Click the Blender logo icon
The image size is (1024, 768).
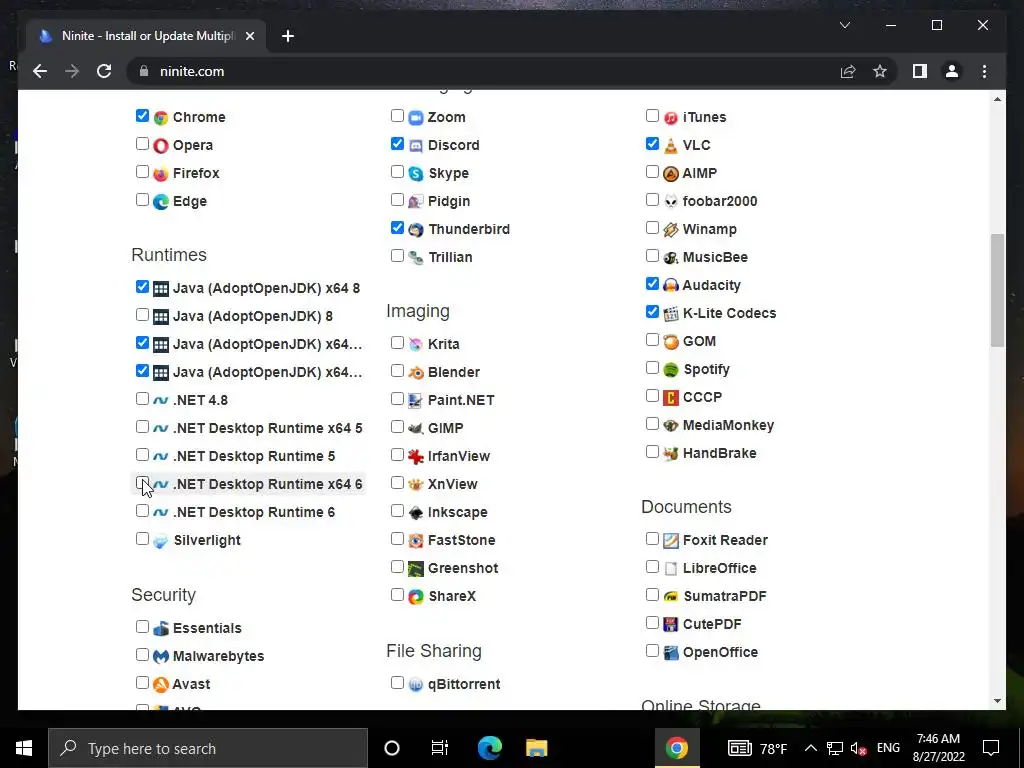(x=416, y=373)
